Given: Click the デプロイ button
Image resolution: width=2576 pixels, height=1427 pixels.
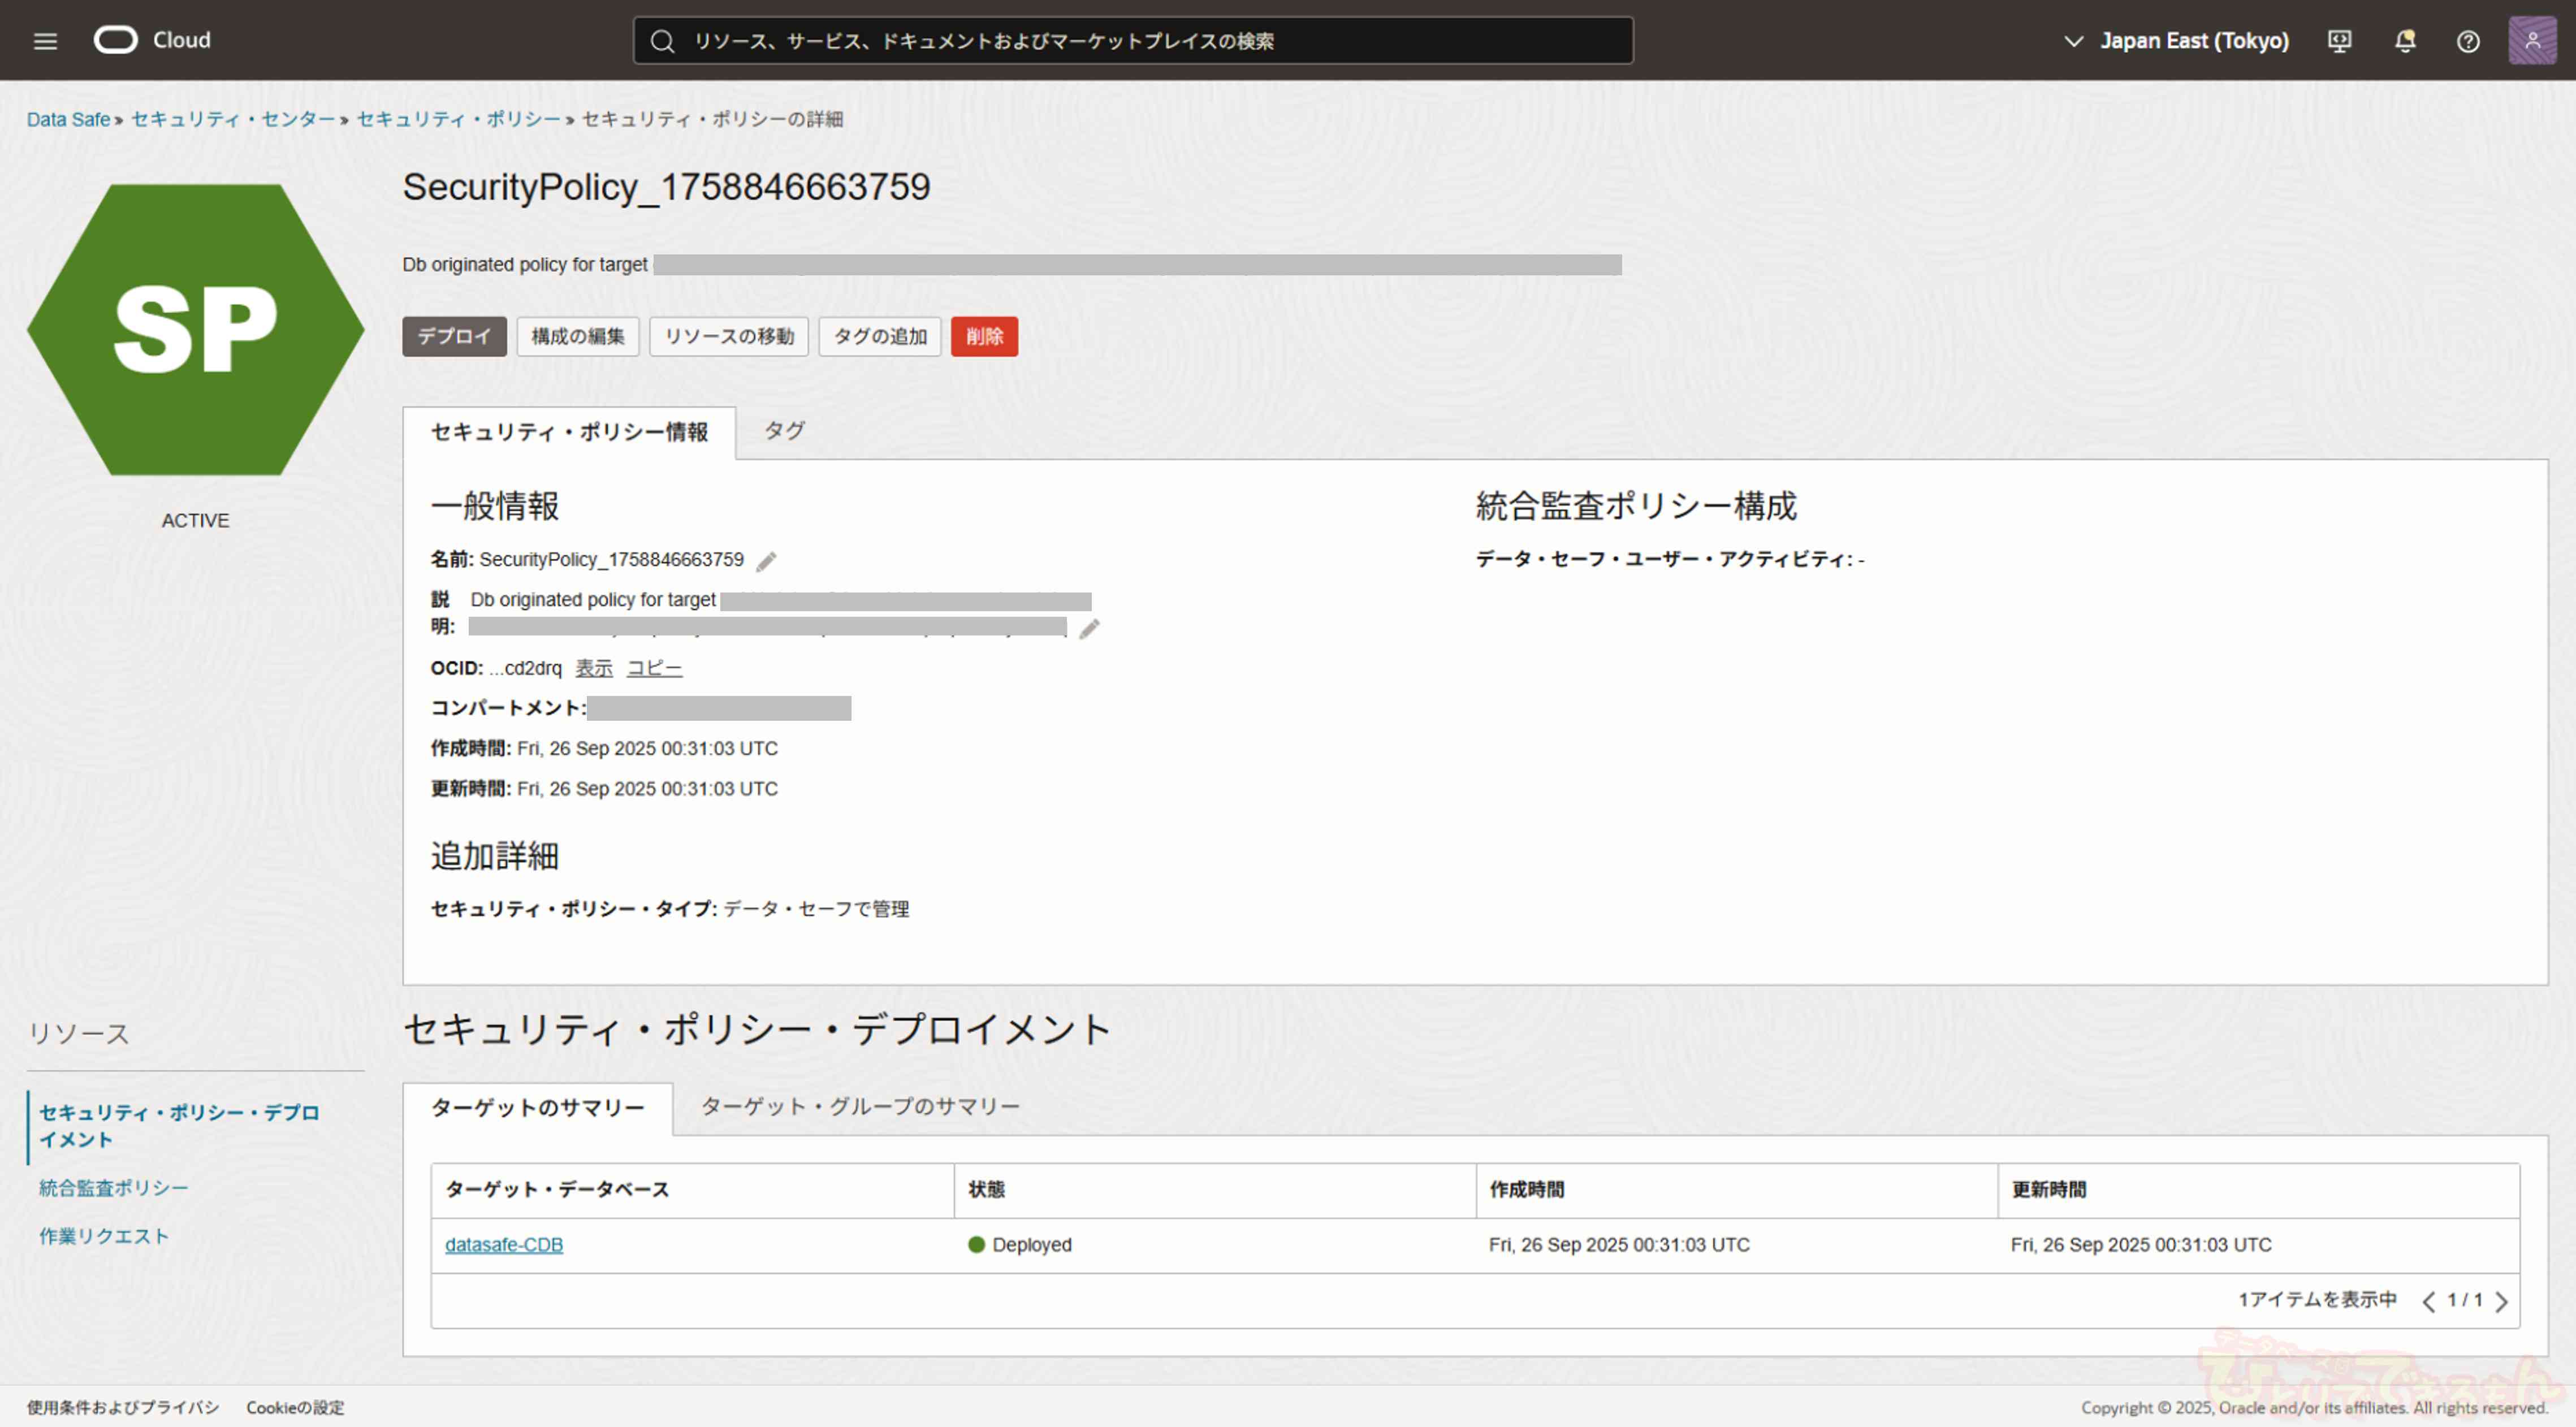Looking at the screenshot, I should (x=454, y=337).
